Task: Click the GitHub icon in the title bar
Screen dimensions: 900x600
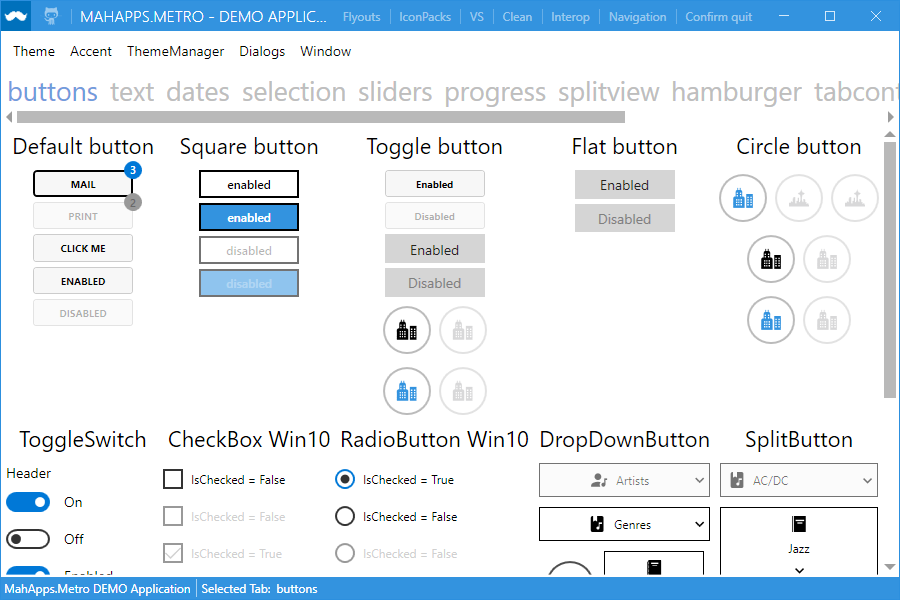Action: 52,16
